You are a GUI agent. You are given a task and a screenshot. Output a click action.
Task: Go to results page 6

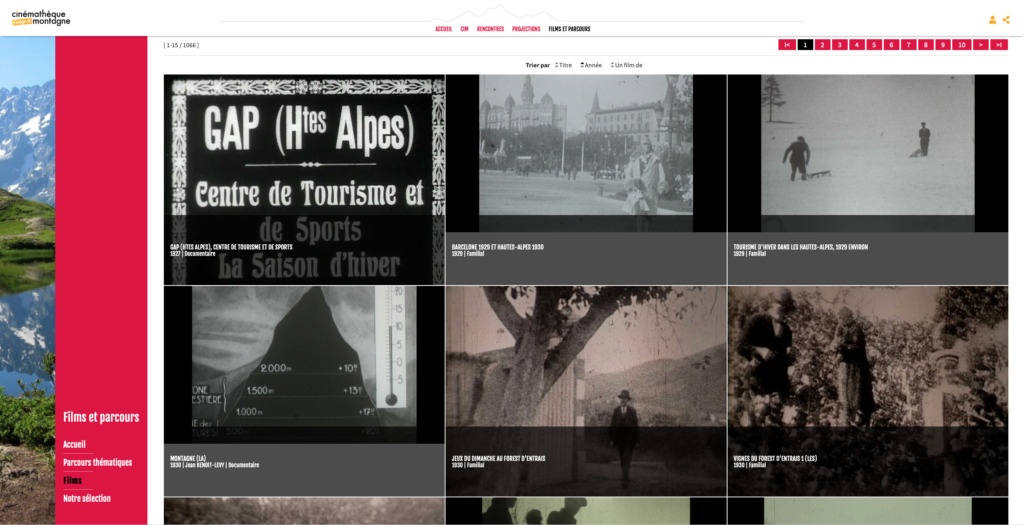(x=891, y=44)
